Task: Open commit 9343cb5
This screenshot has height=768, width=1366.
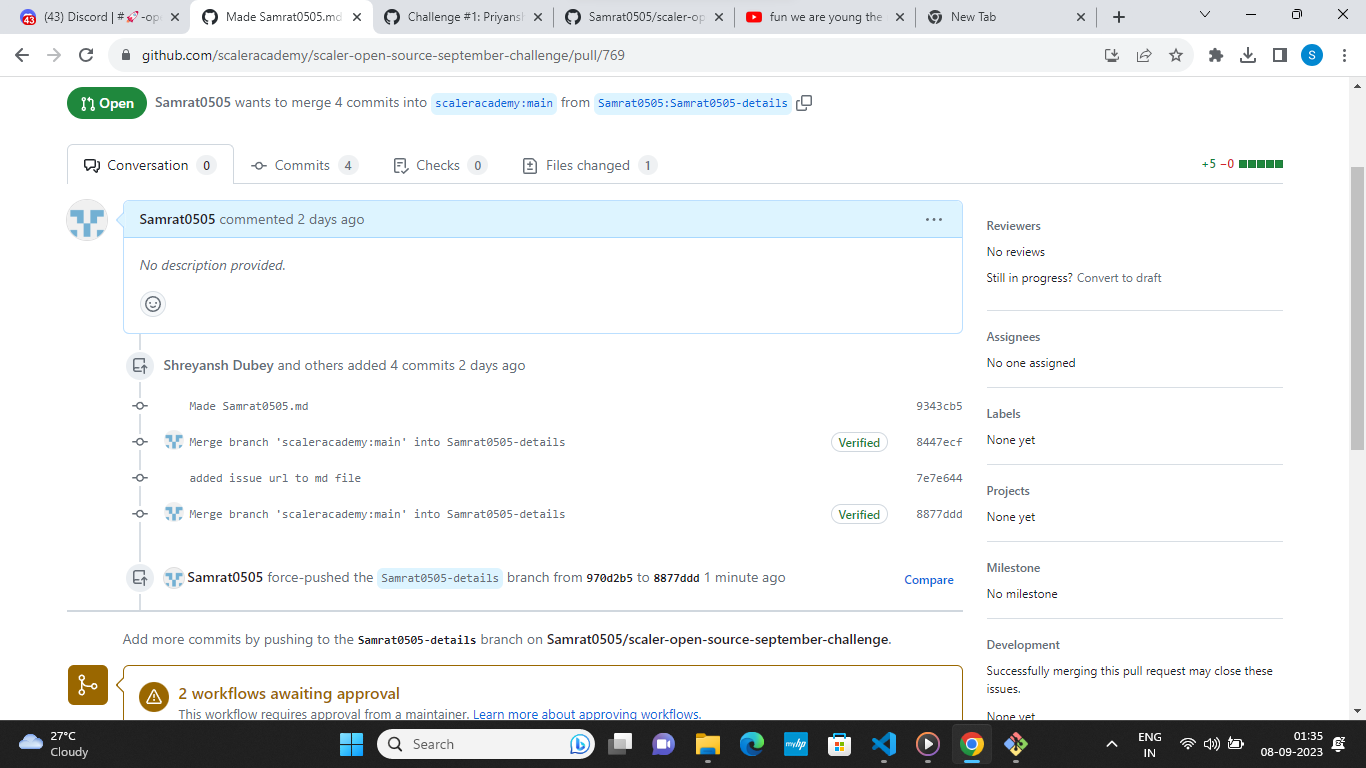Action: coord(941,406)
